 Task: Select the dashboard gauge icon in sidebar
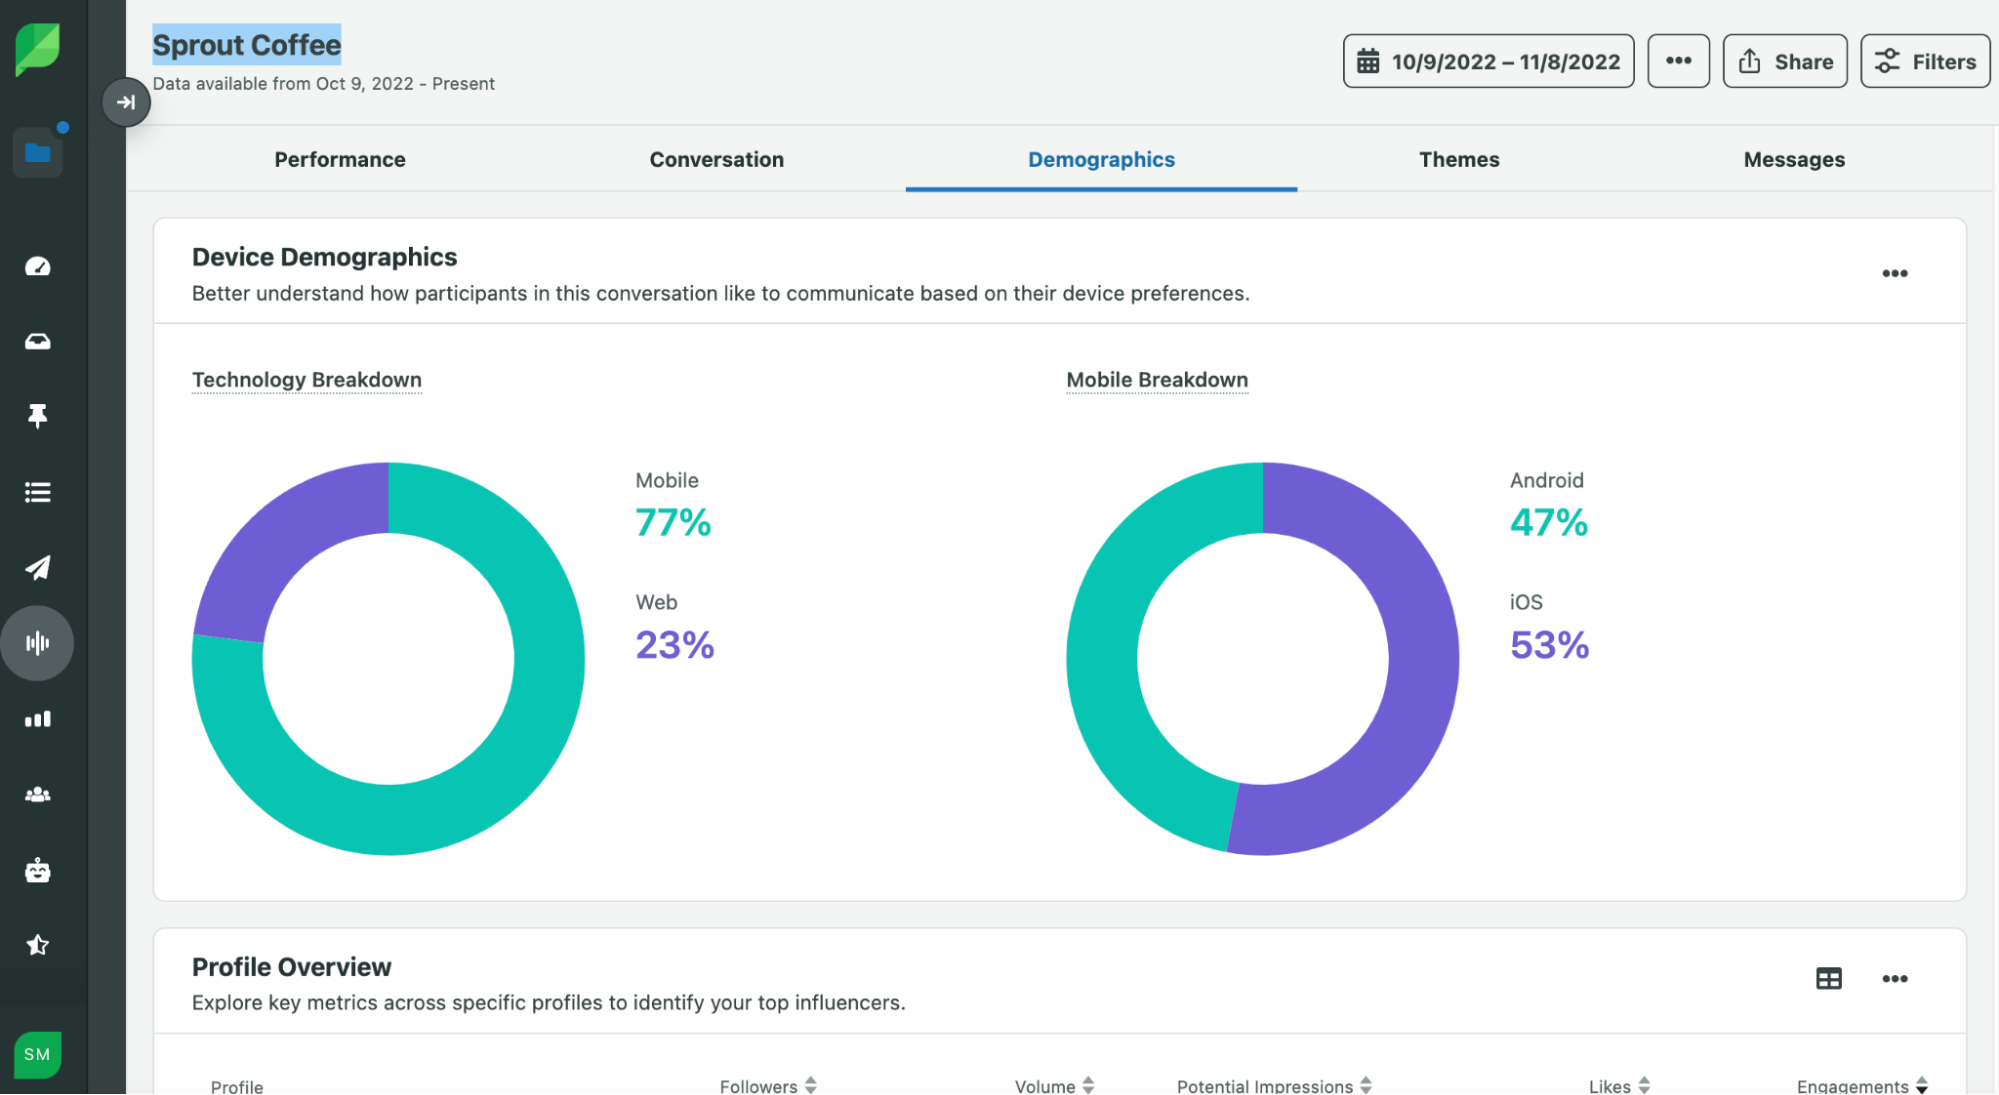(38, 266)
